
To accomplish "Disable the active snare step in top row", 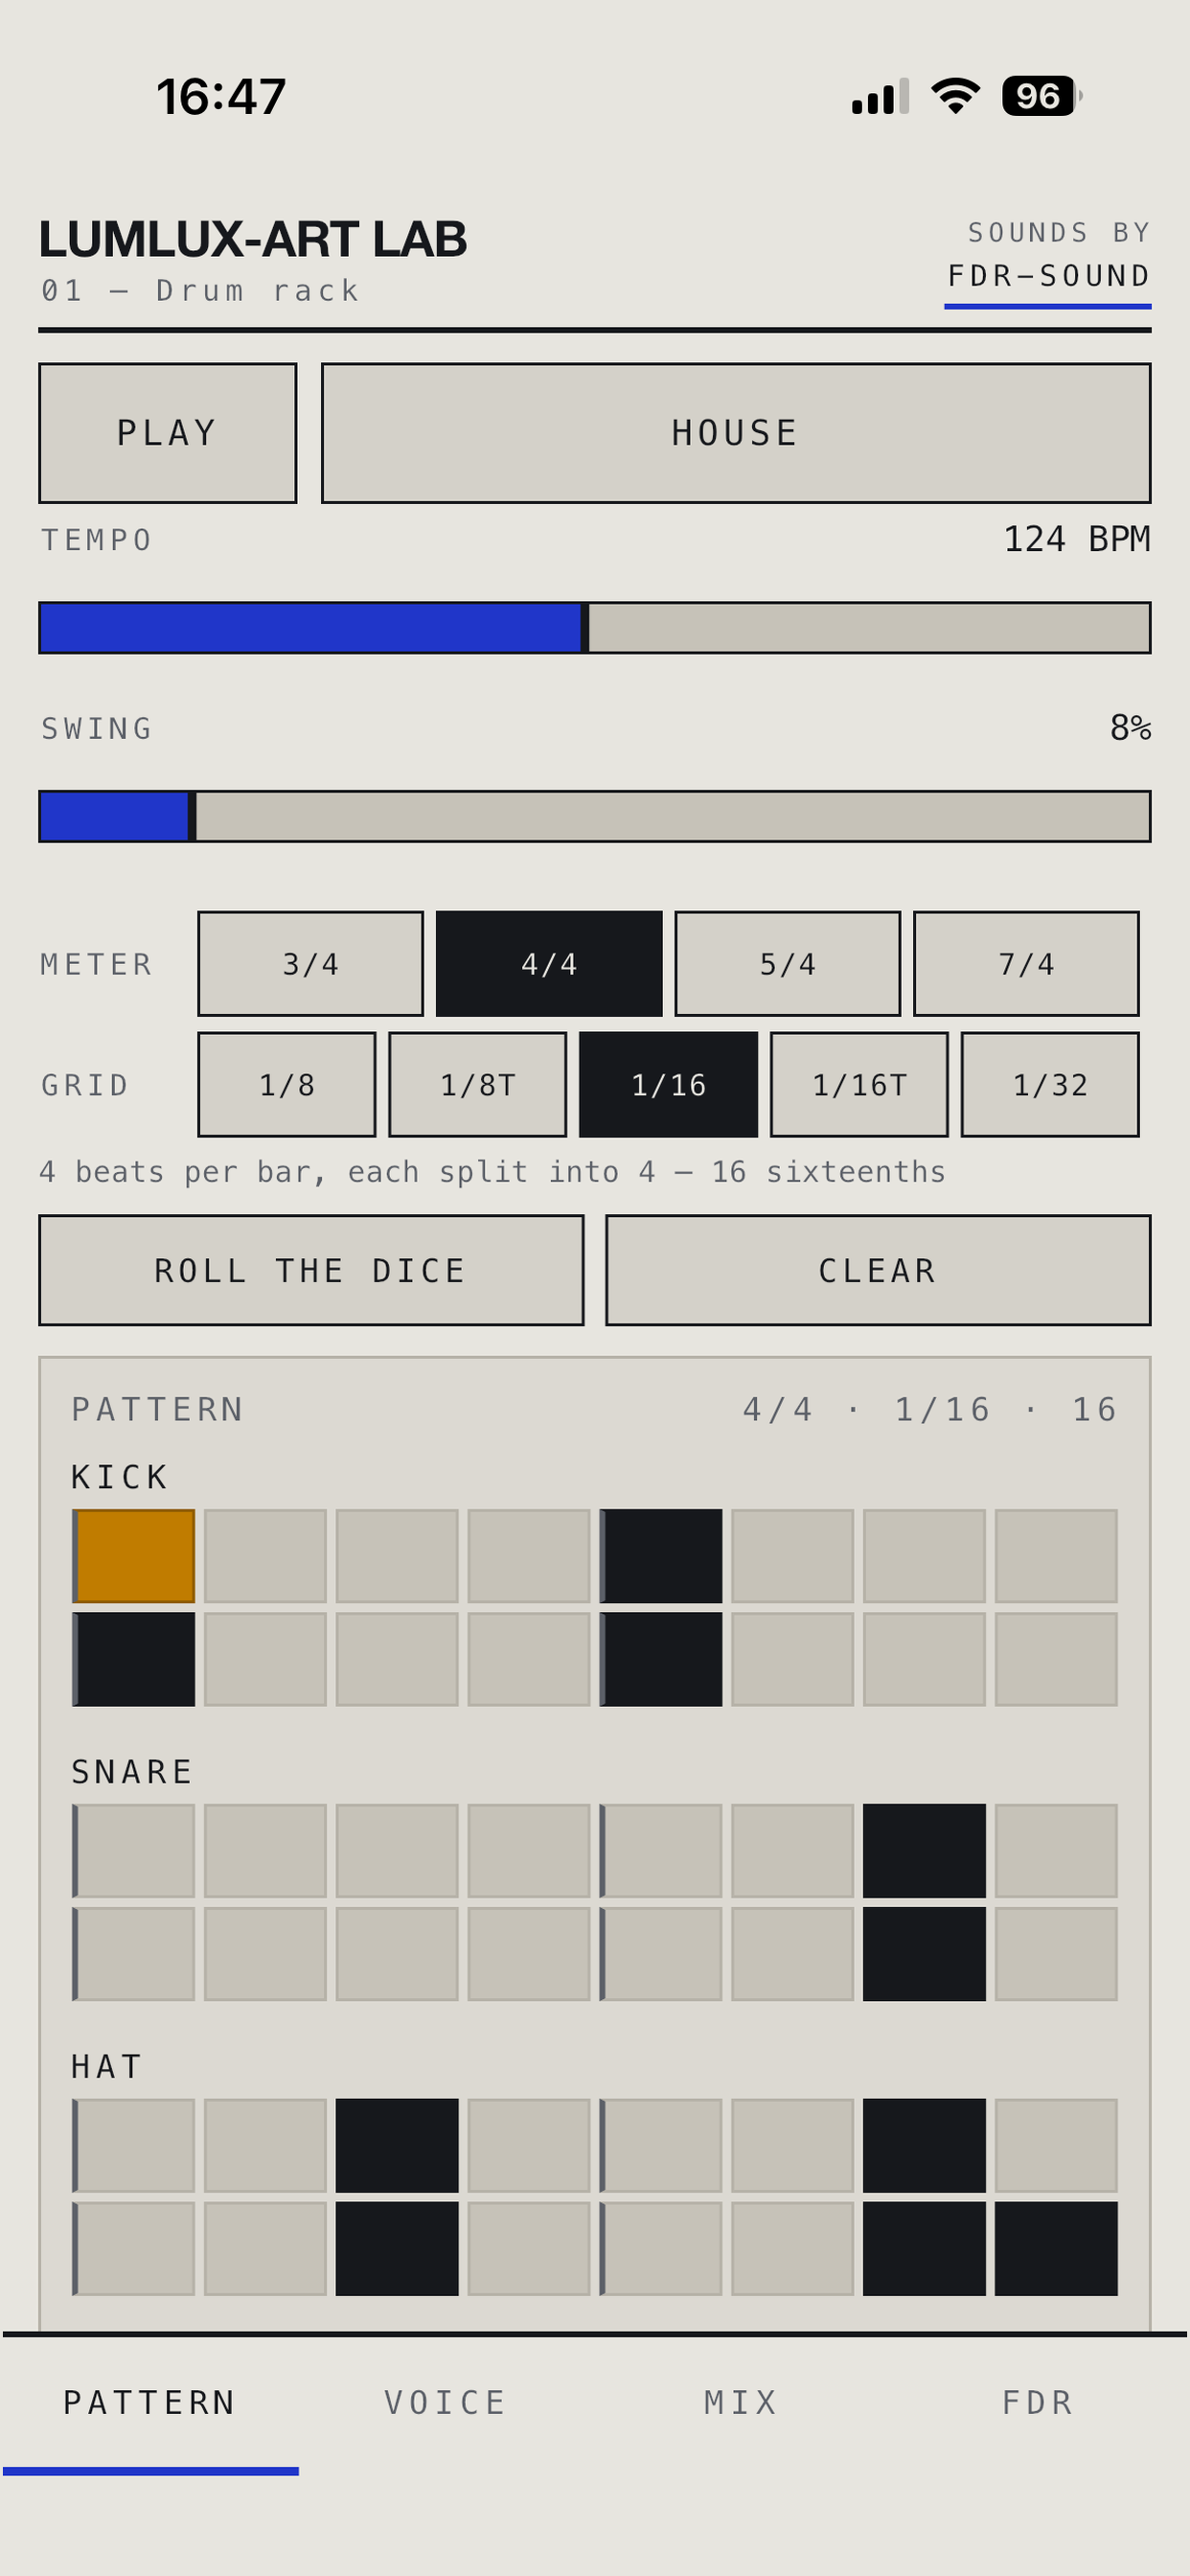I will 924,1851.
